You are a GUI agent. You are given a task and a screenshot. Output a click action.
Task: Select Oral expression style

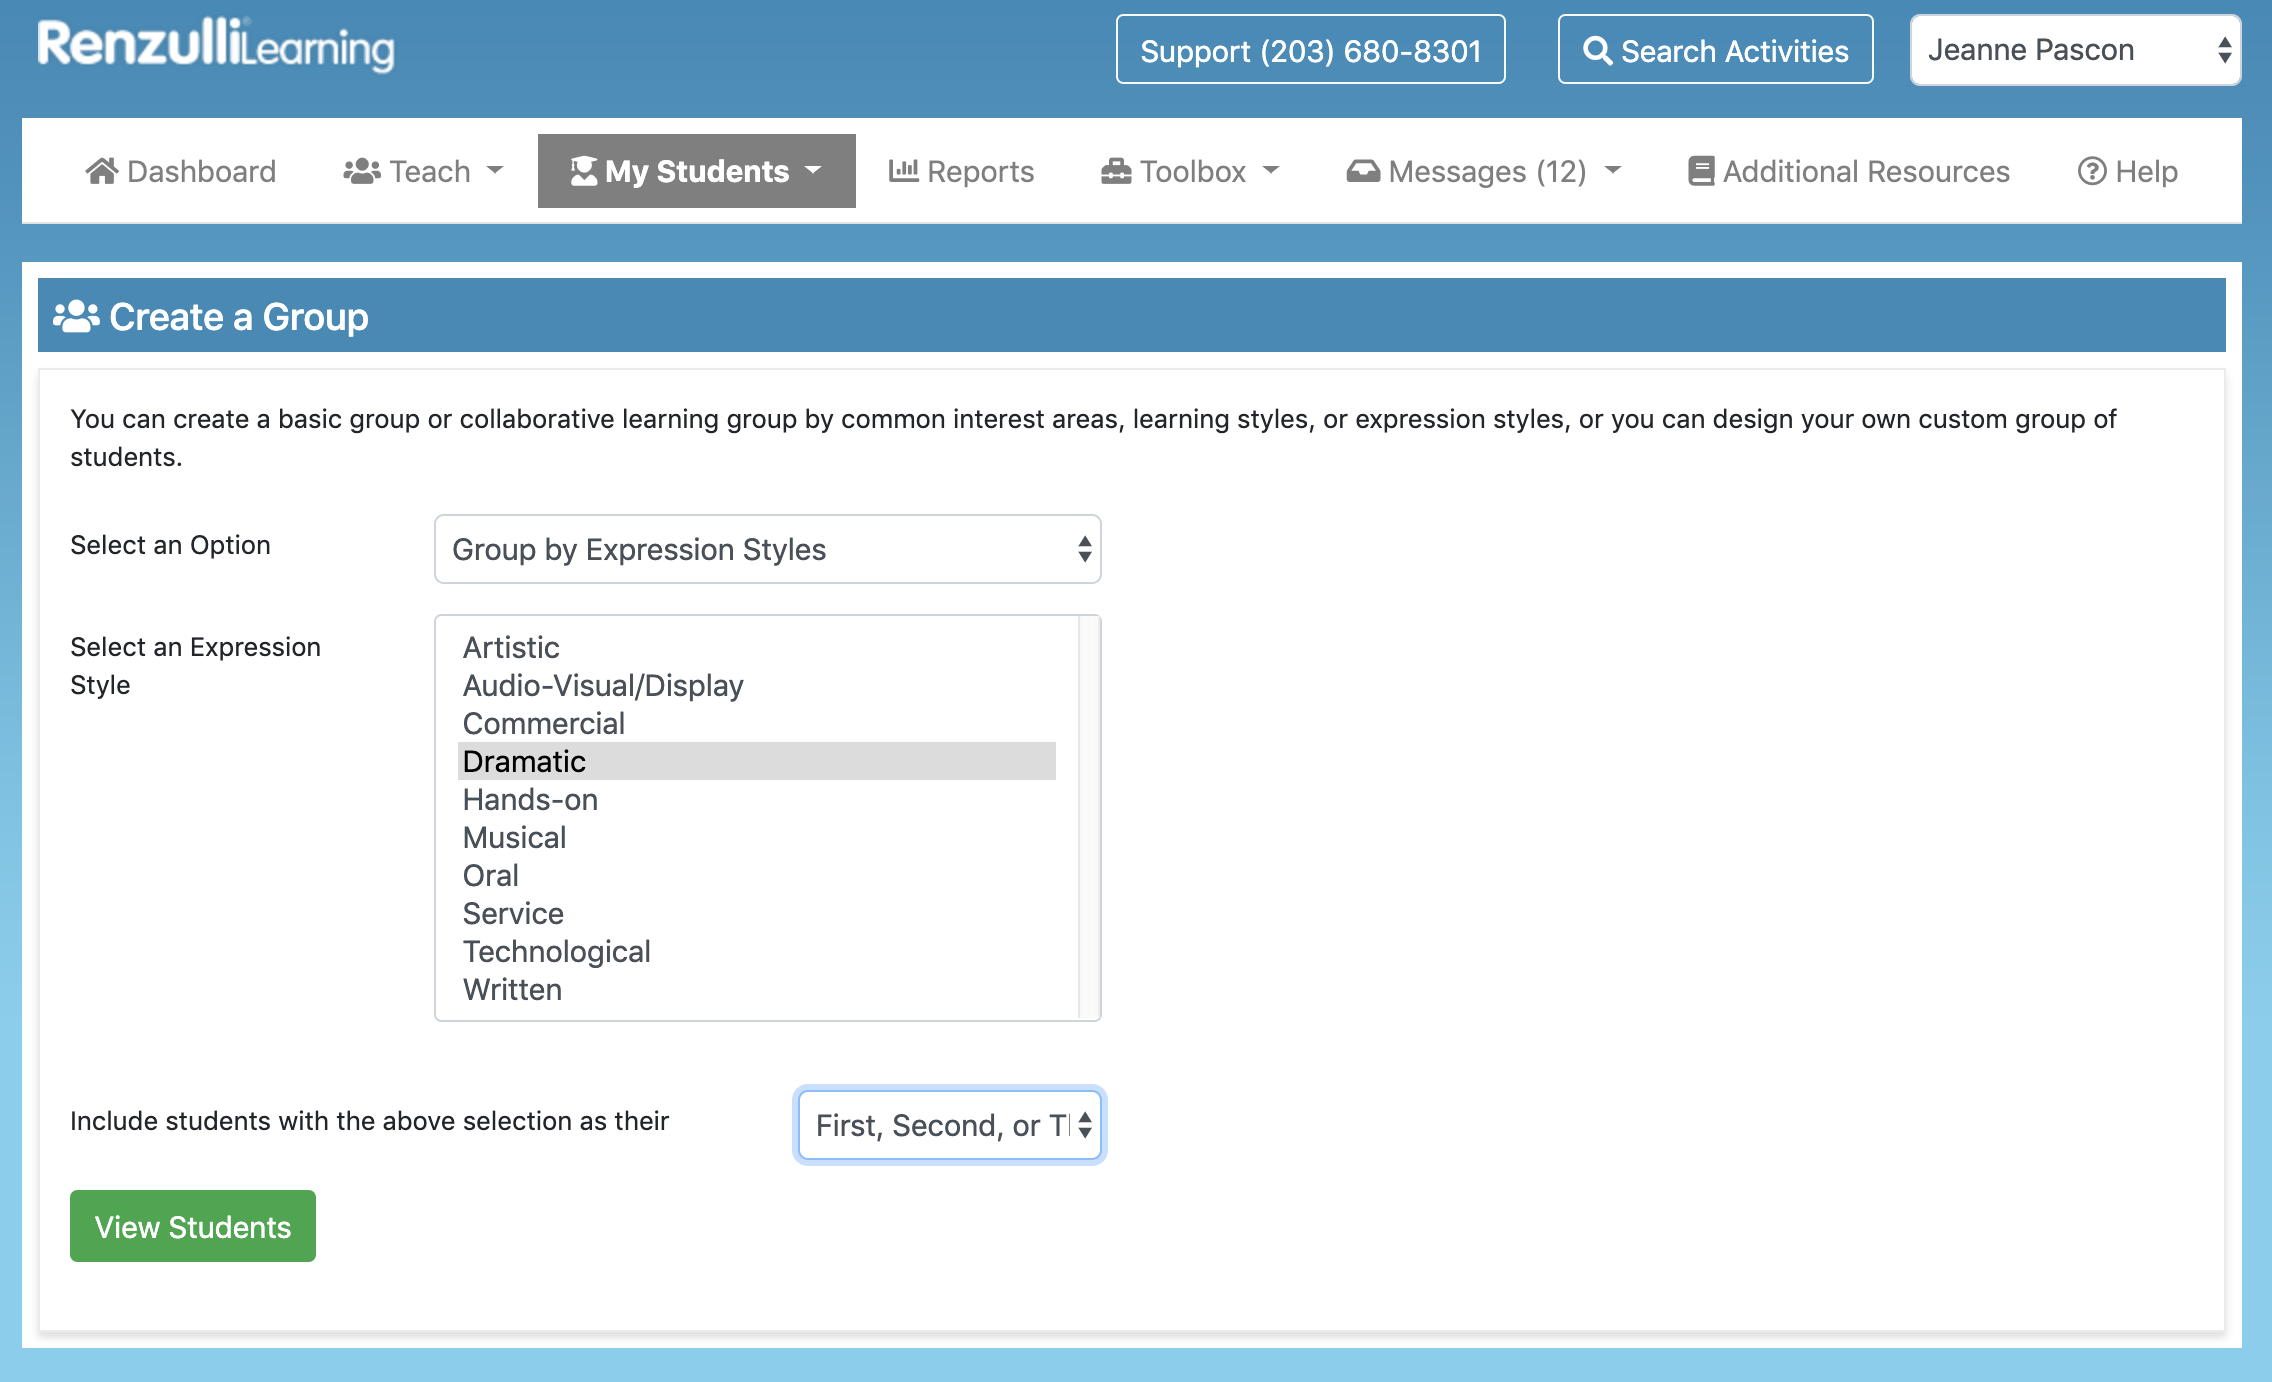[x=757, y=875]
